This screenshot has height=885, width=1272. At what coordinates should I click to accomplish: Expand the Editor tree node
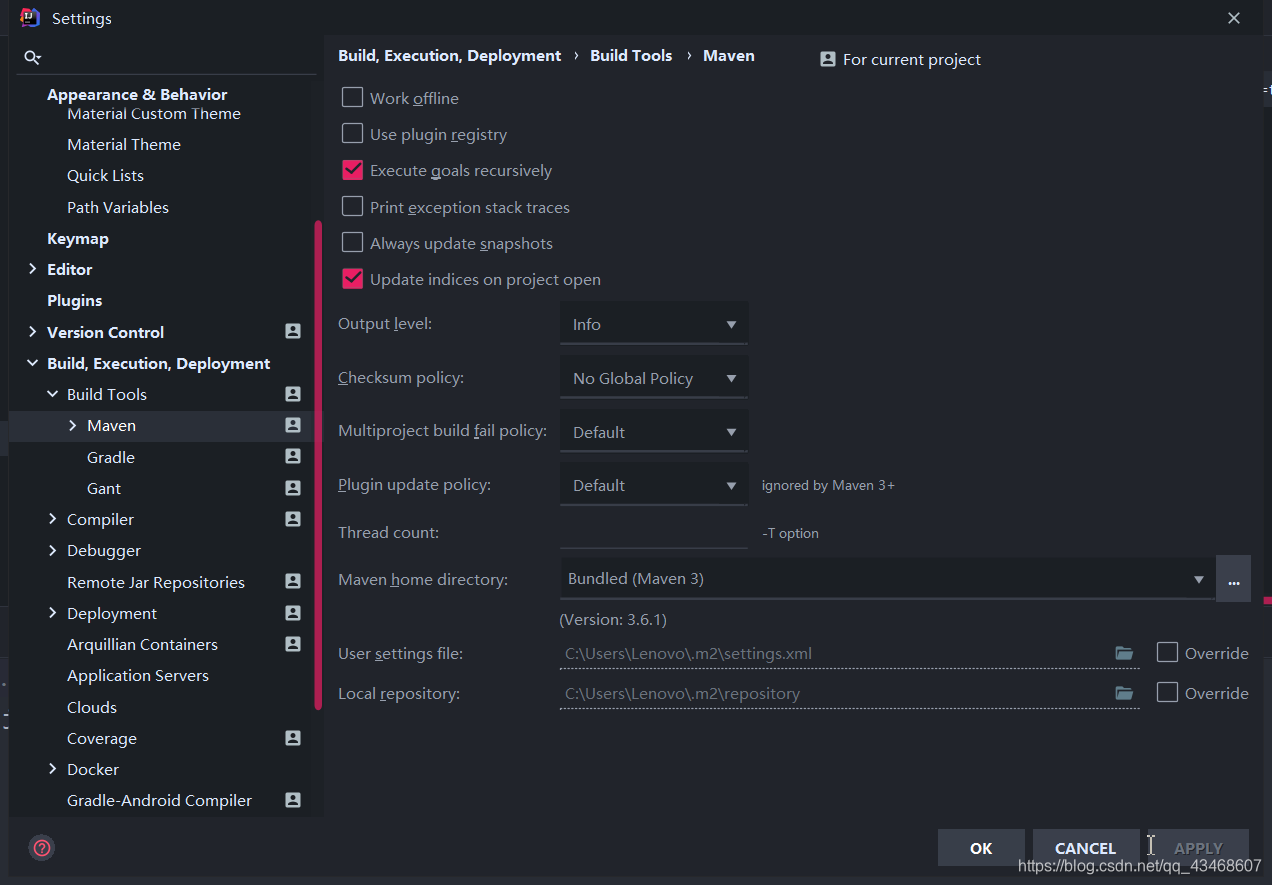click(33, 269)
